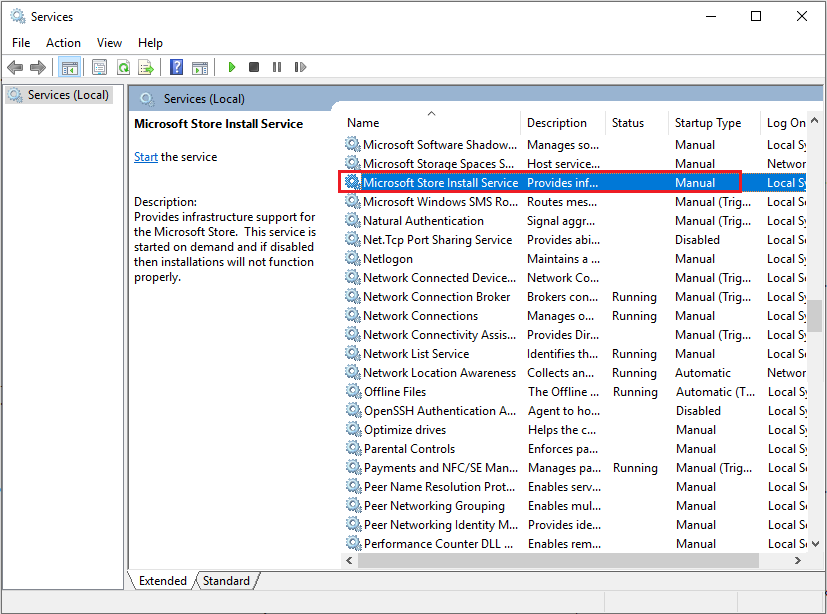Image resolution: width=827 pixels, height=614 pixels.
Task: Select Network Location Awareness row
Action: pos(574,372)
